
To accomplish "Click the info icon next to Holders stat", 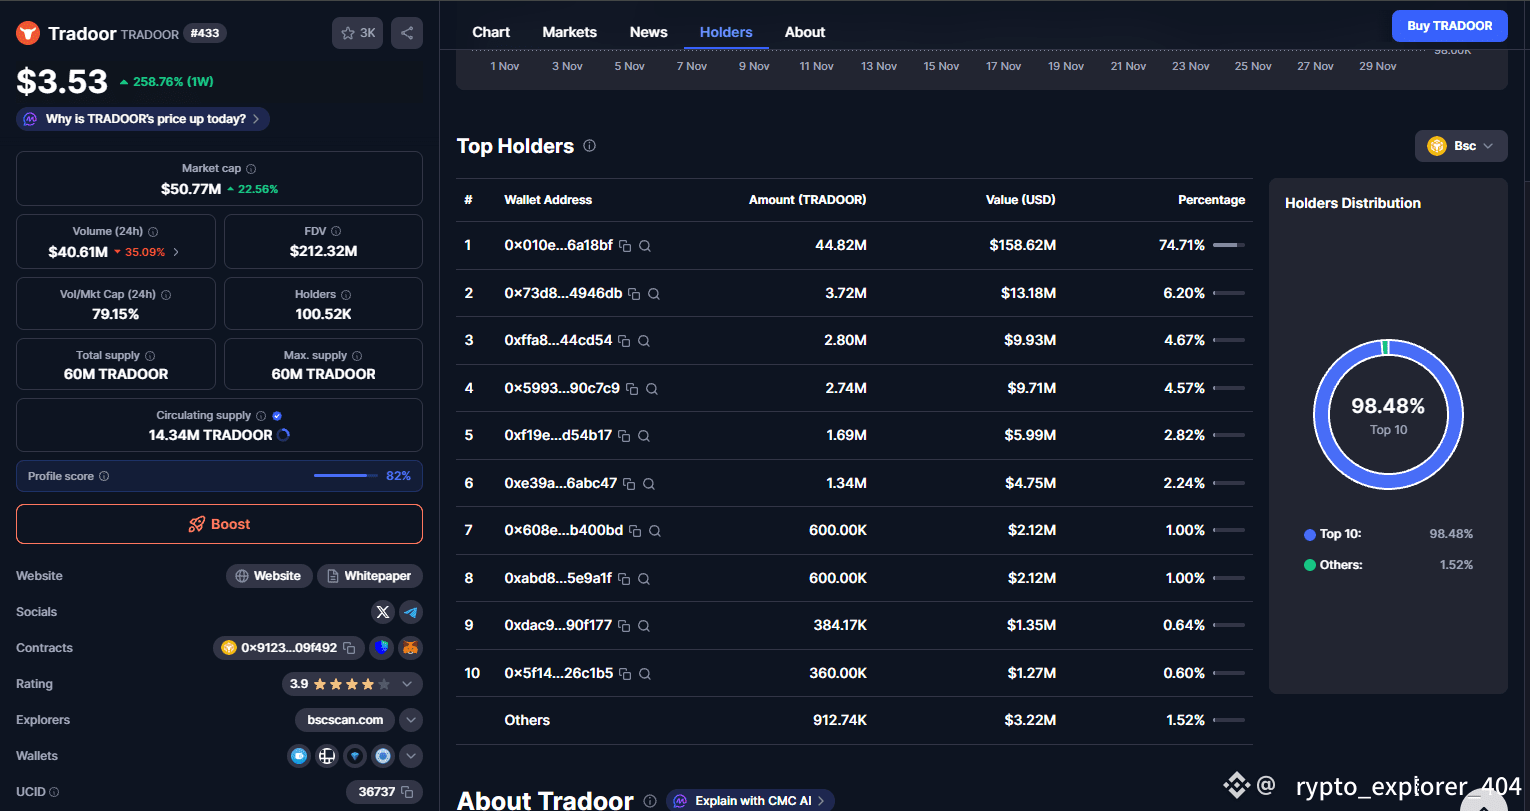I will tap(346, 295).
